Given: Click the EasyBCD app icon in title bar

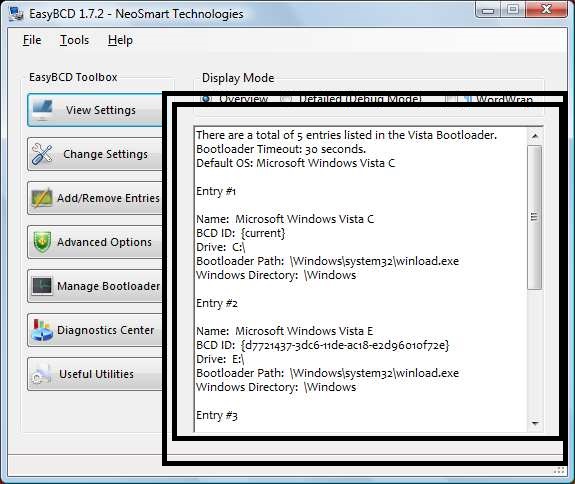Looking at the screenshot, I should (16, 14).
